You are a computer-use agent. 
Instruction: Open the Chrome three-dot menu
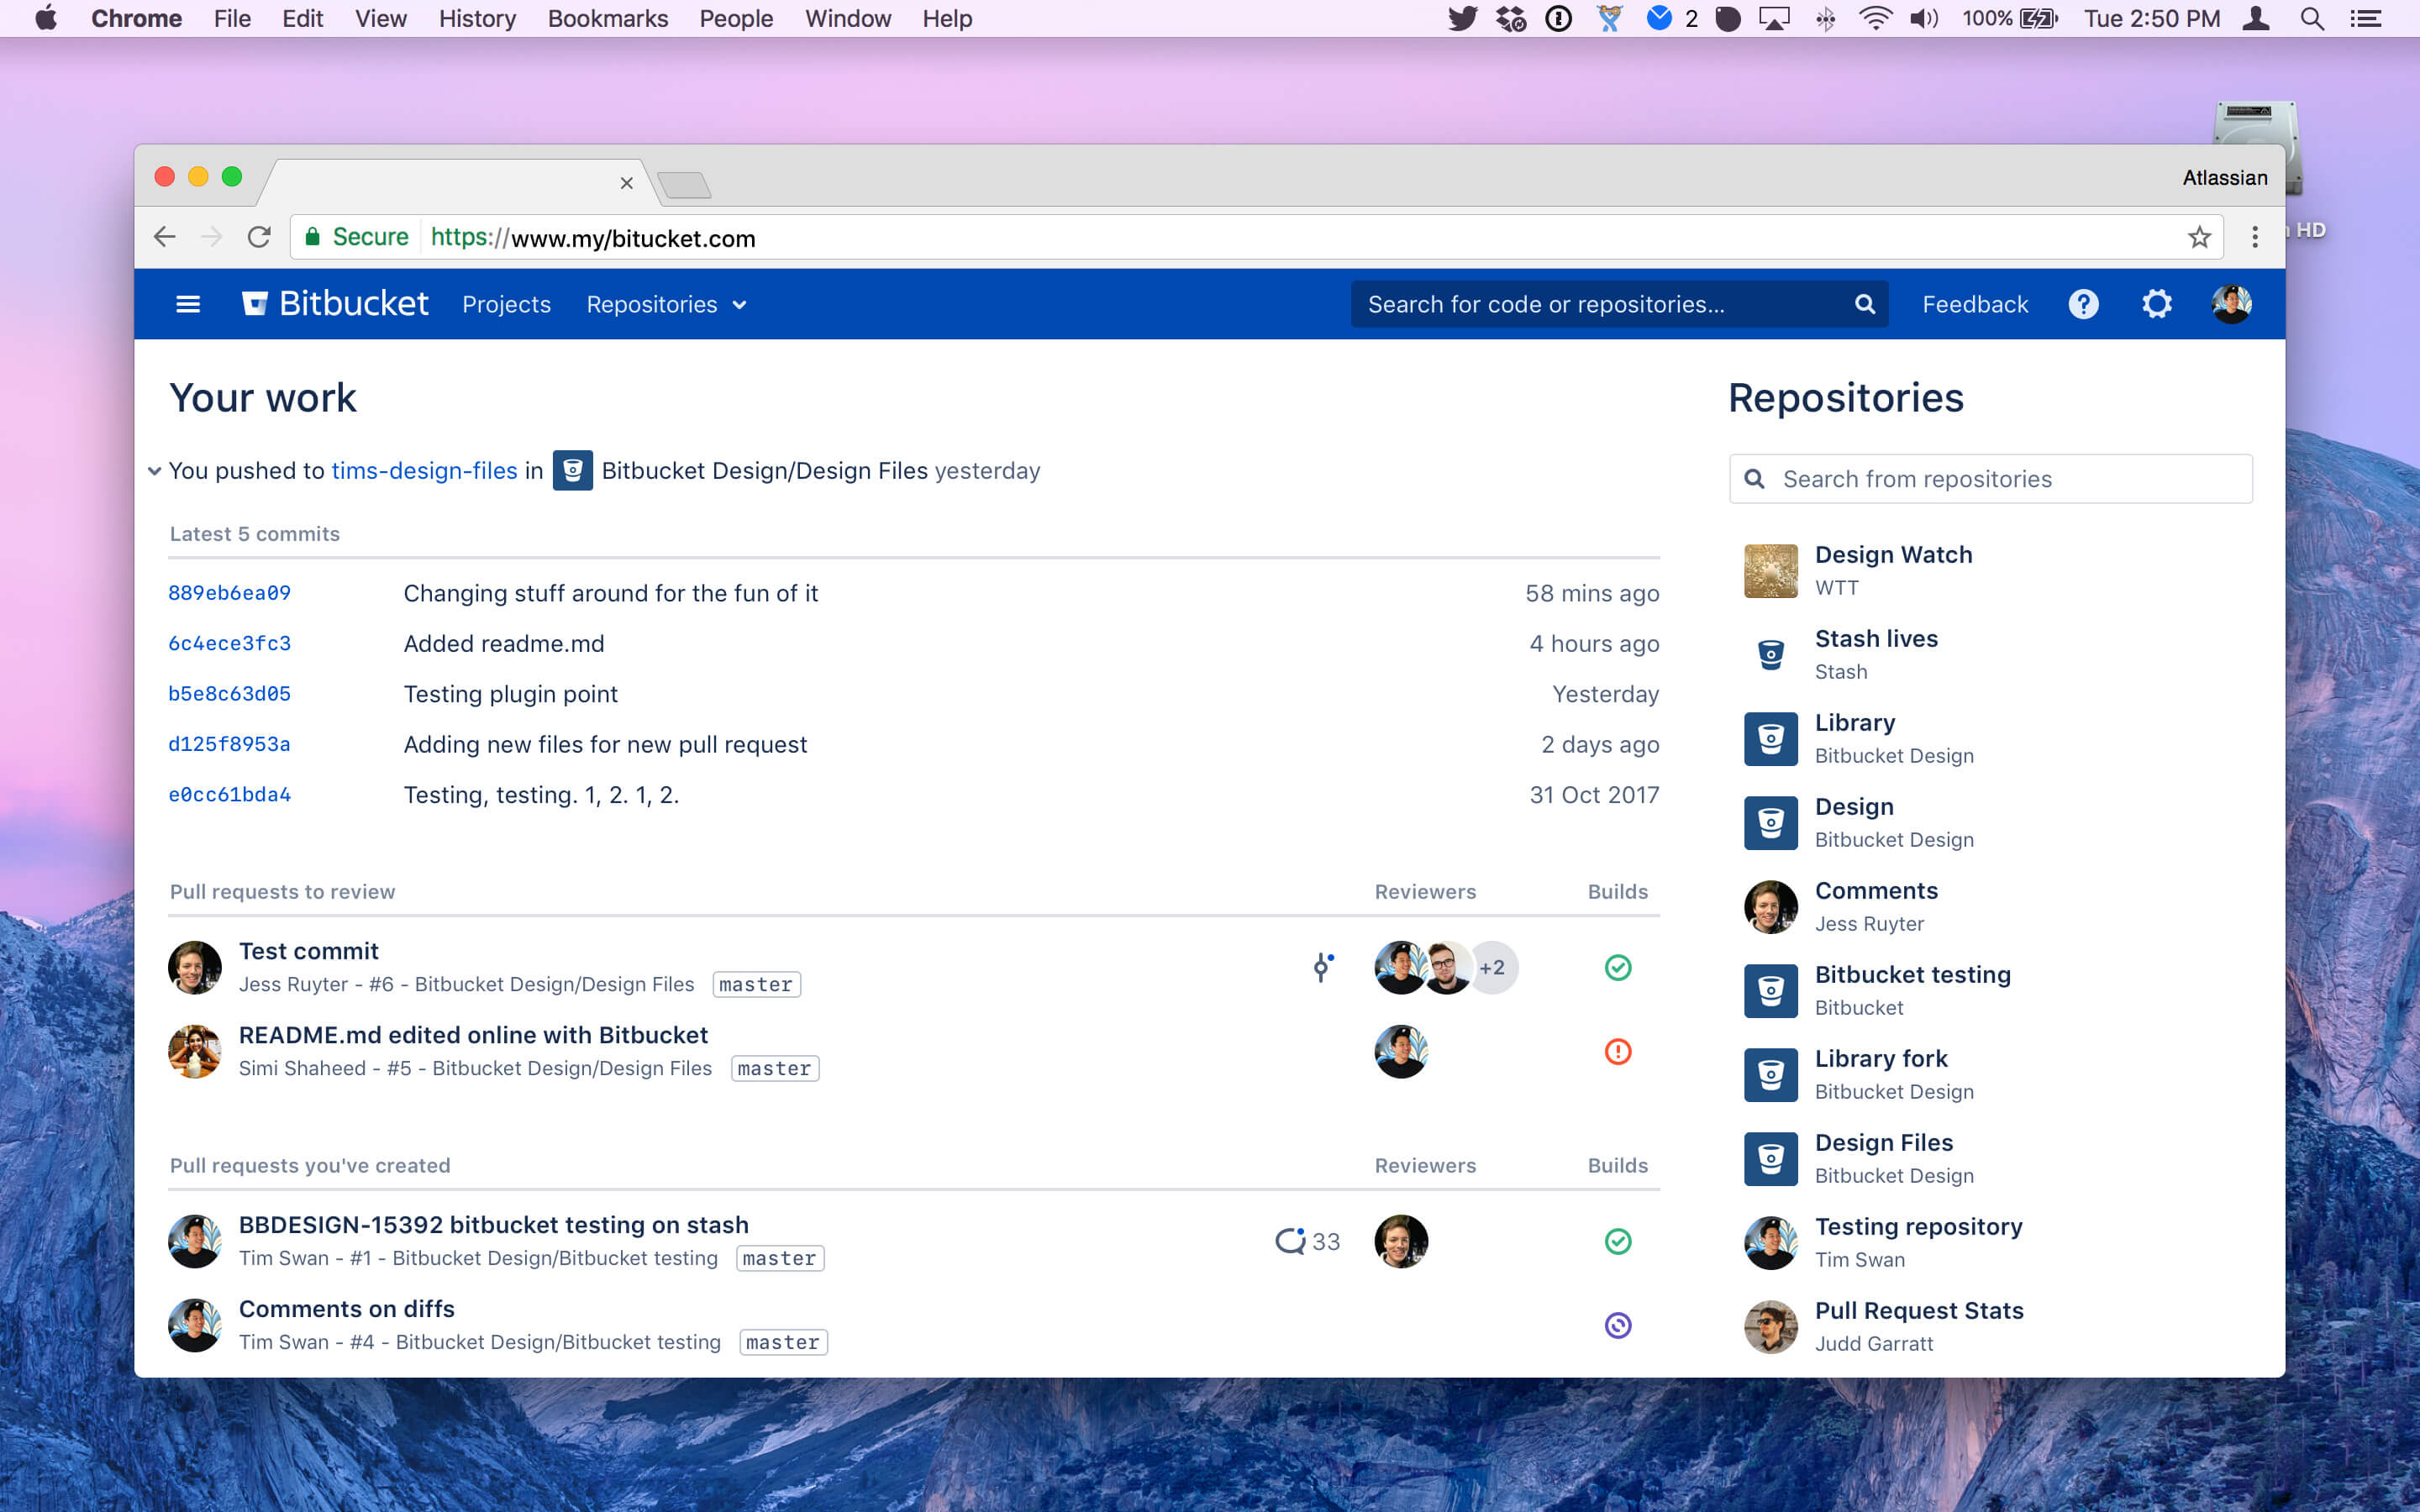(x=2254, y=237)
